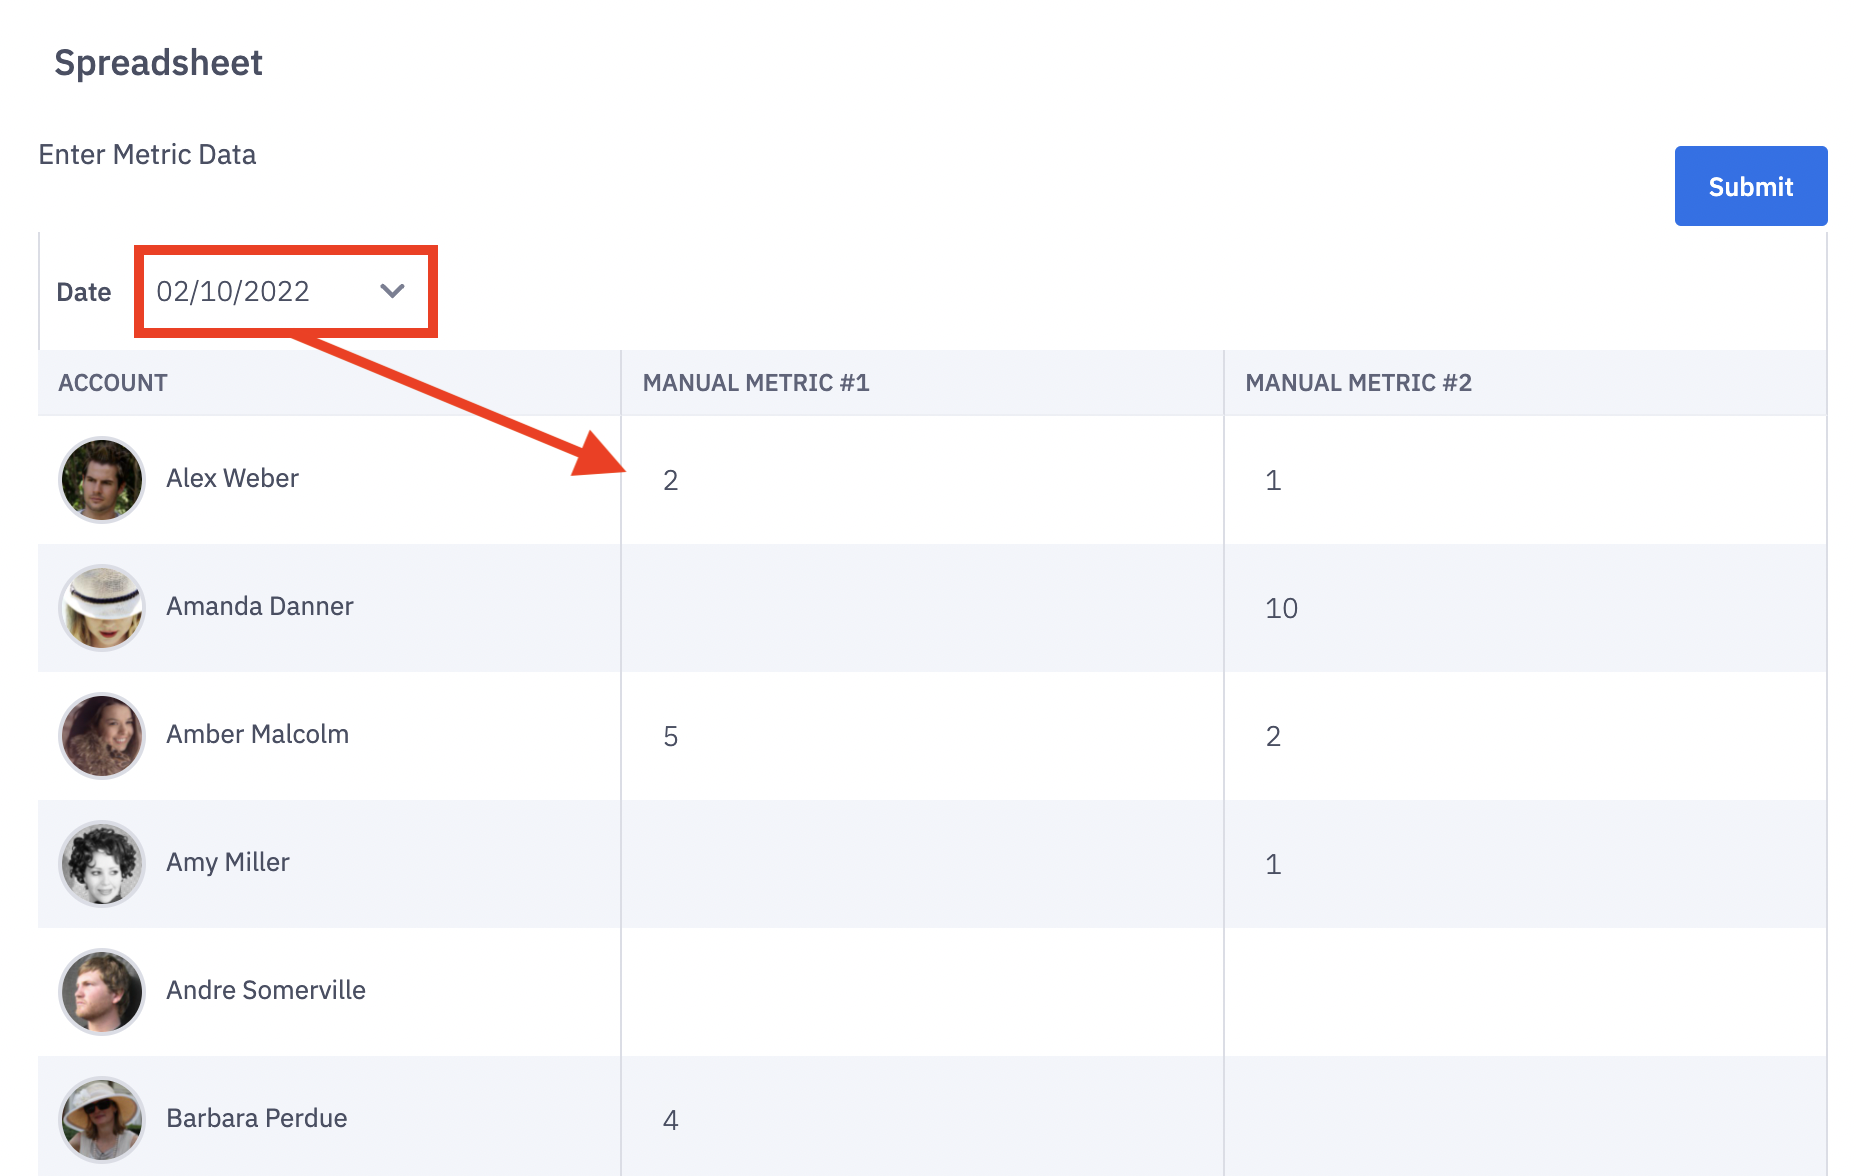
Task: Click Andre Somerville's profile avatar
Action: (x=102, y=992)
